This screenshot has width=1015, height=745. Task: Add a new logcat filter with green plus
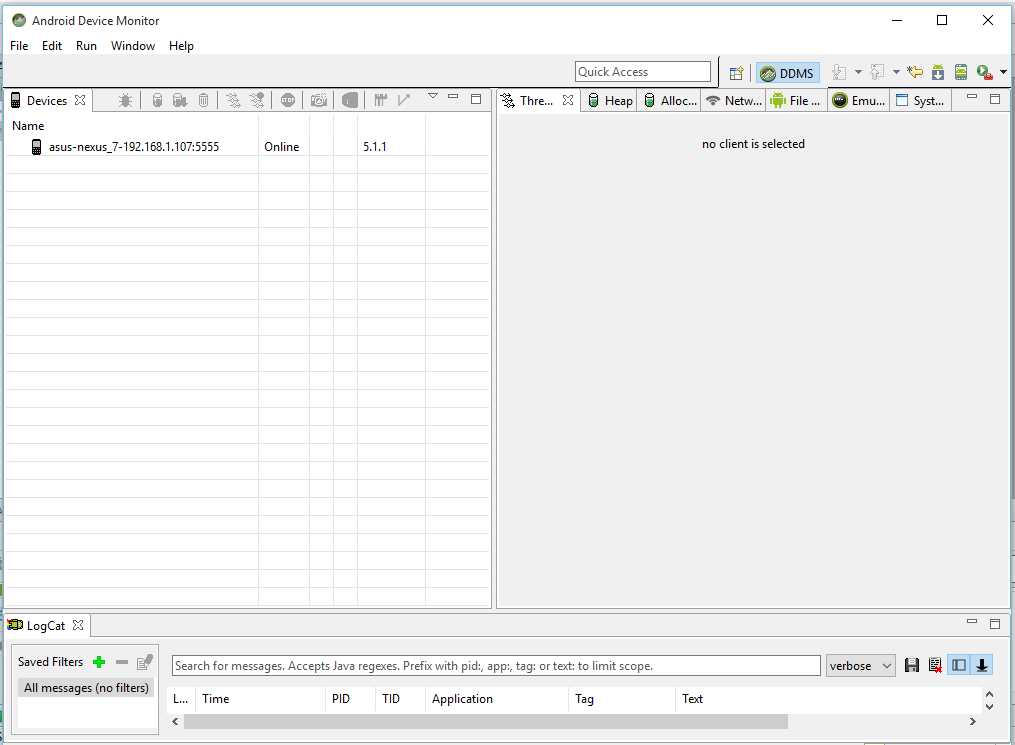99,662
